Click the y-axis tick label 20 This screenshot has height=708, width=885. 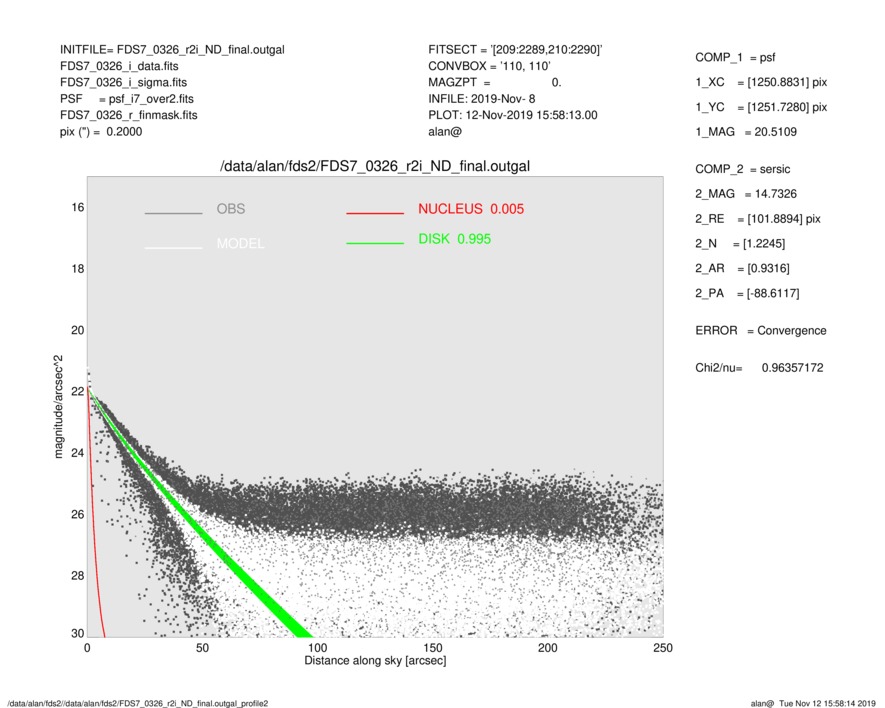tap(78, 330)
